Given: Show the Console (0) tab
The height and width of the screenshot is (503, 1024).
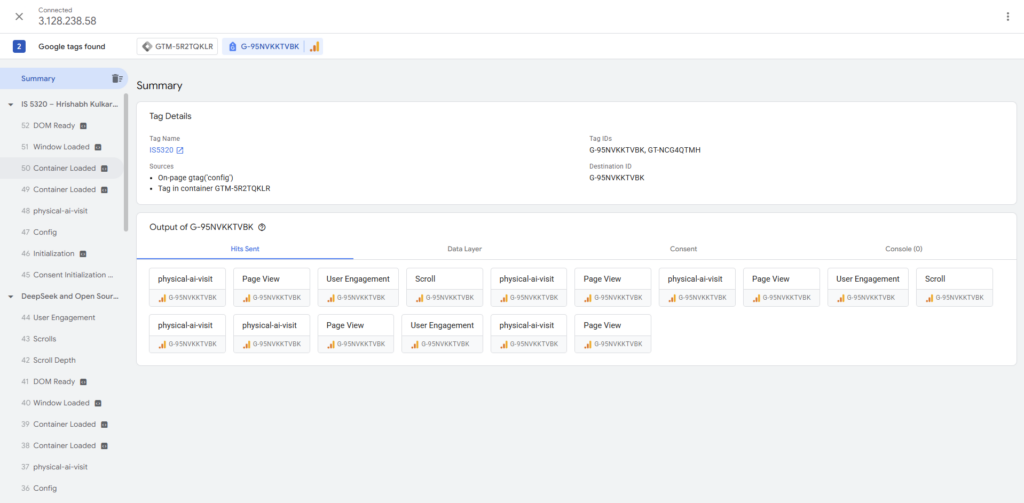Looking at the screenshot, I should tap(903, 248).
